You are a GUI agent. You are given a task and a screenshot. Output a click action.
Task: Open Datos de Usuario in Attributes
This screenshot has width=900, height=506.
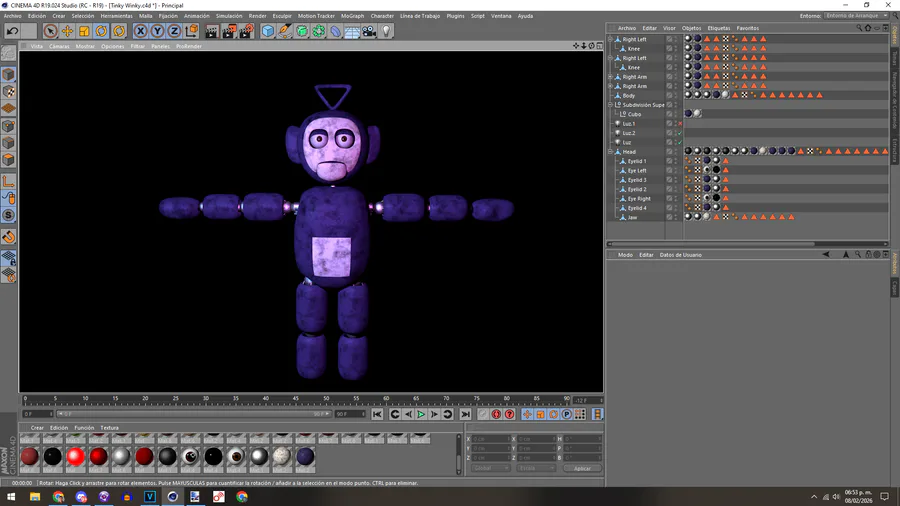point(680,255)
